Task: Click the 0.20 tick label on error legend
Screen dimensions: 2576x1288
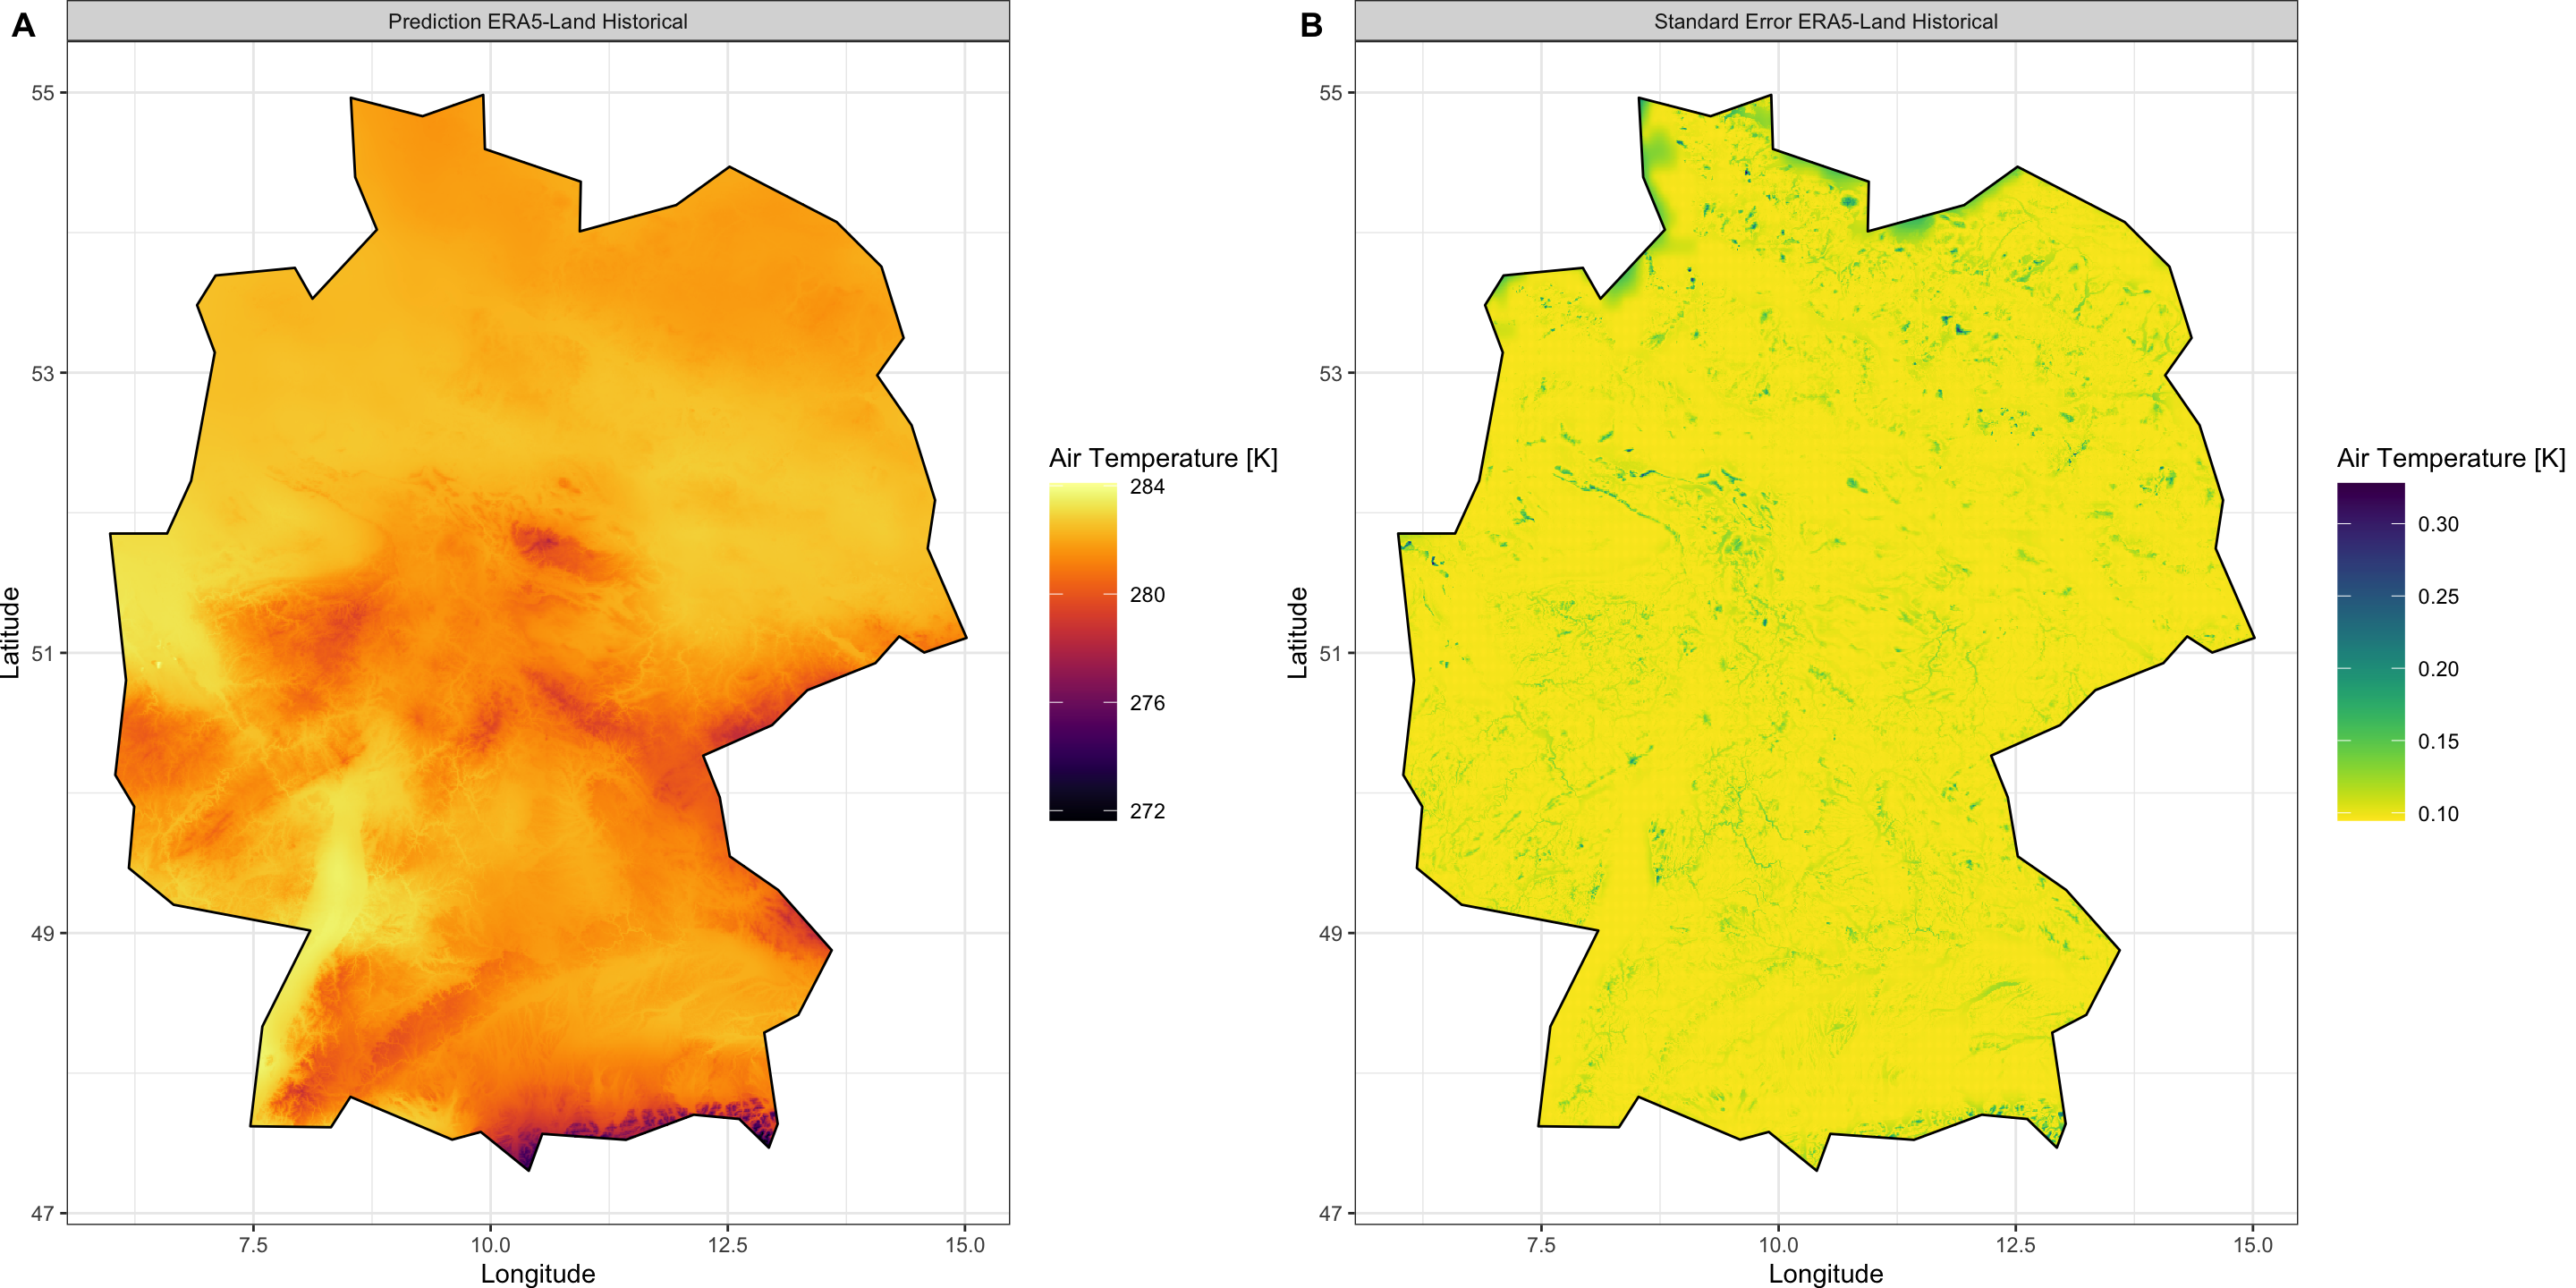Action: tap(2438, 669)
